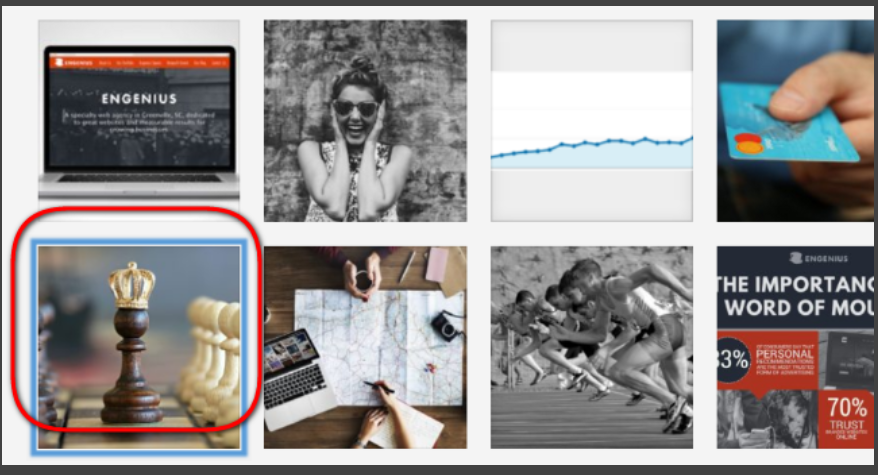Click the orange navigation bar on laptop

click(x=140, y=62)
